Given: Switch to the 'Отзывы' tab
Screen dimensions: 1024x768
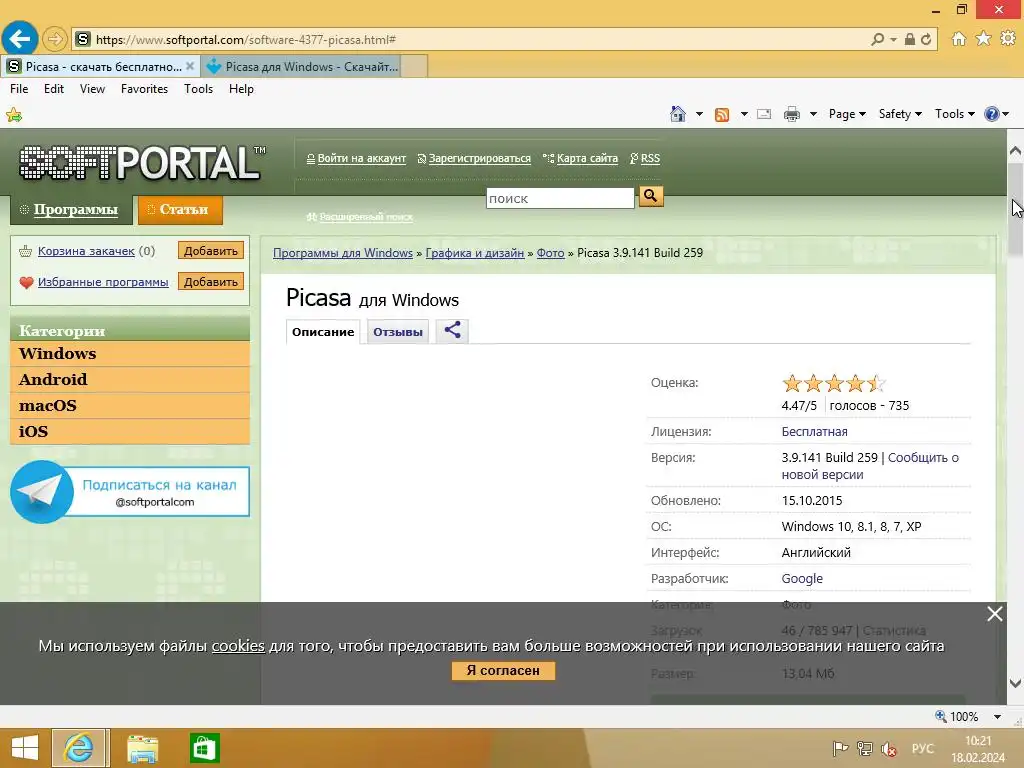Looking at the screenshot, I should [398, 332].
